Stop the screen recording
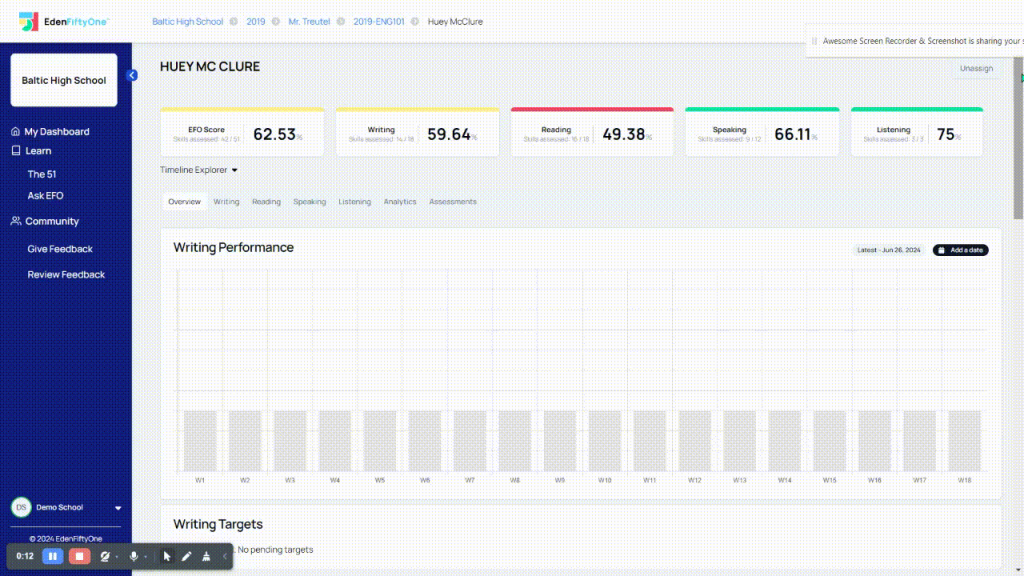The width and height of the screenshot is (1024, 576). (x=80, y=556)
